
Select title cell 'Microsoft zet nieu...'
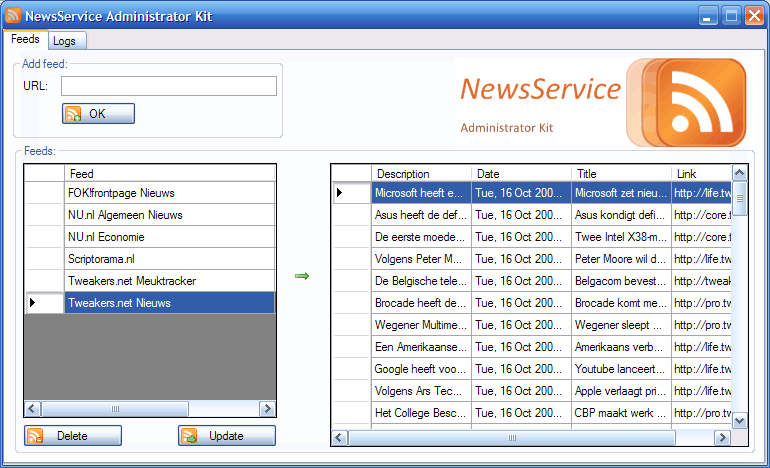(621, 193)
